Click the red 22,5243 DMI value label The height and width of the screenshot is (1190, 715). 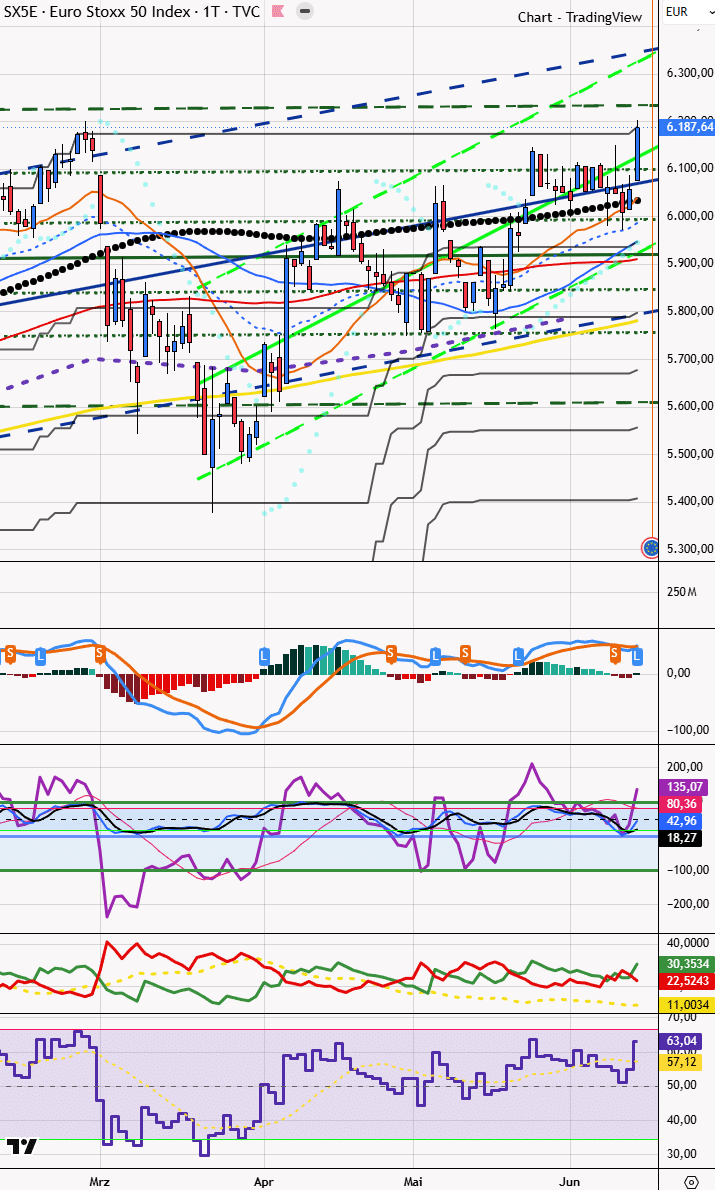pyautogui.click(x=688, y=981)
